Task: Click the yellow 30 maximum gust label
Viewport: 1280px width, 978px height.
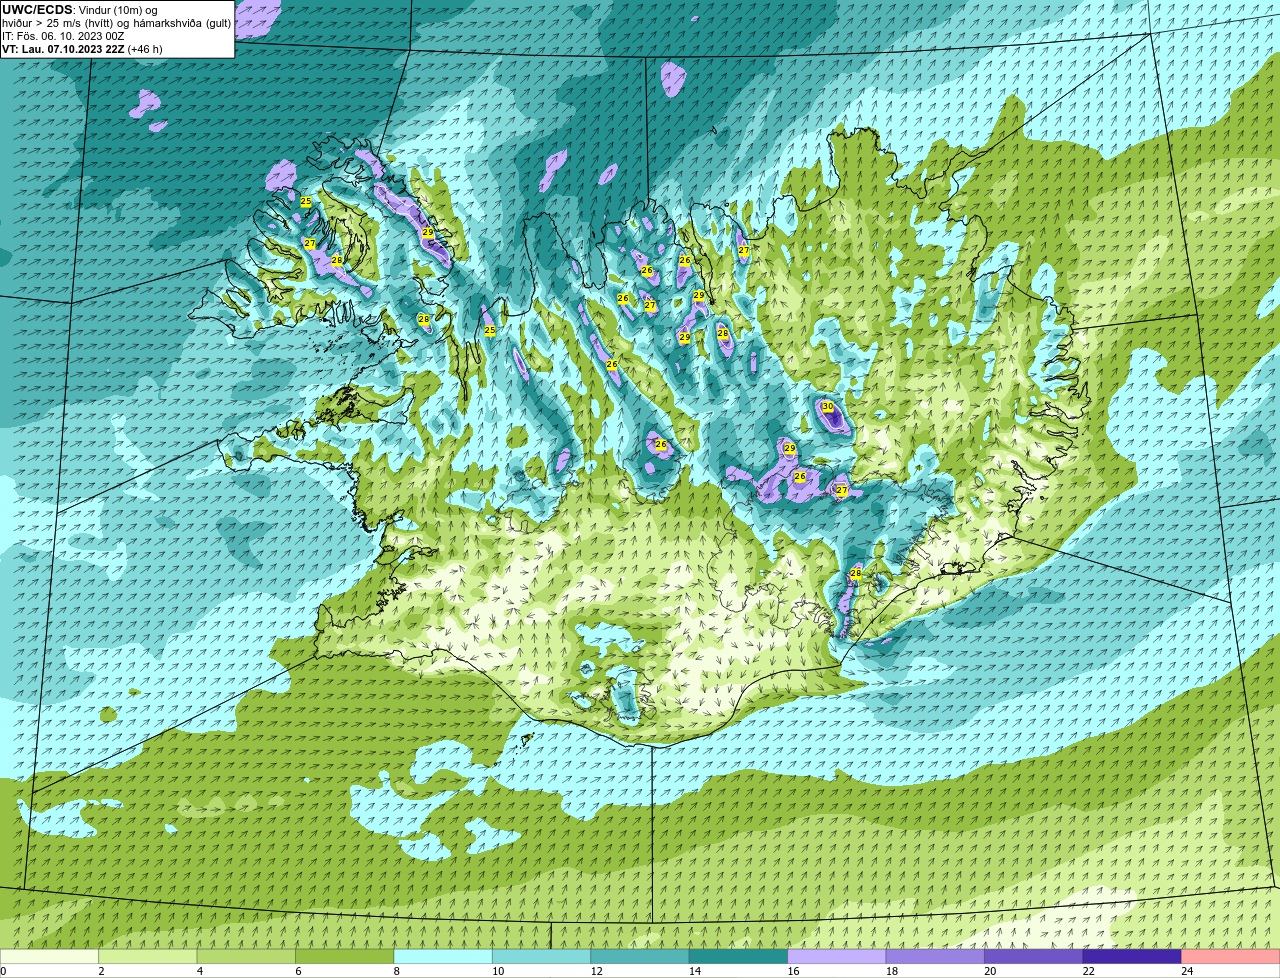Action: click(827, 407)
